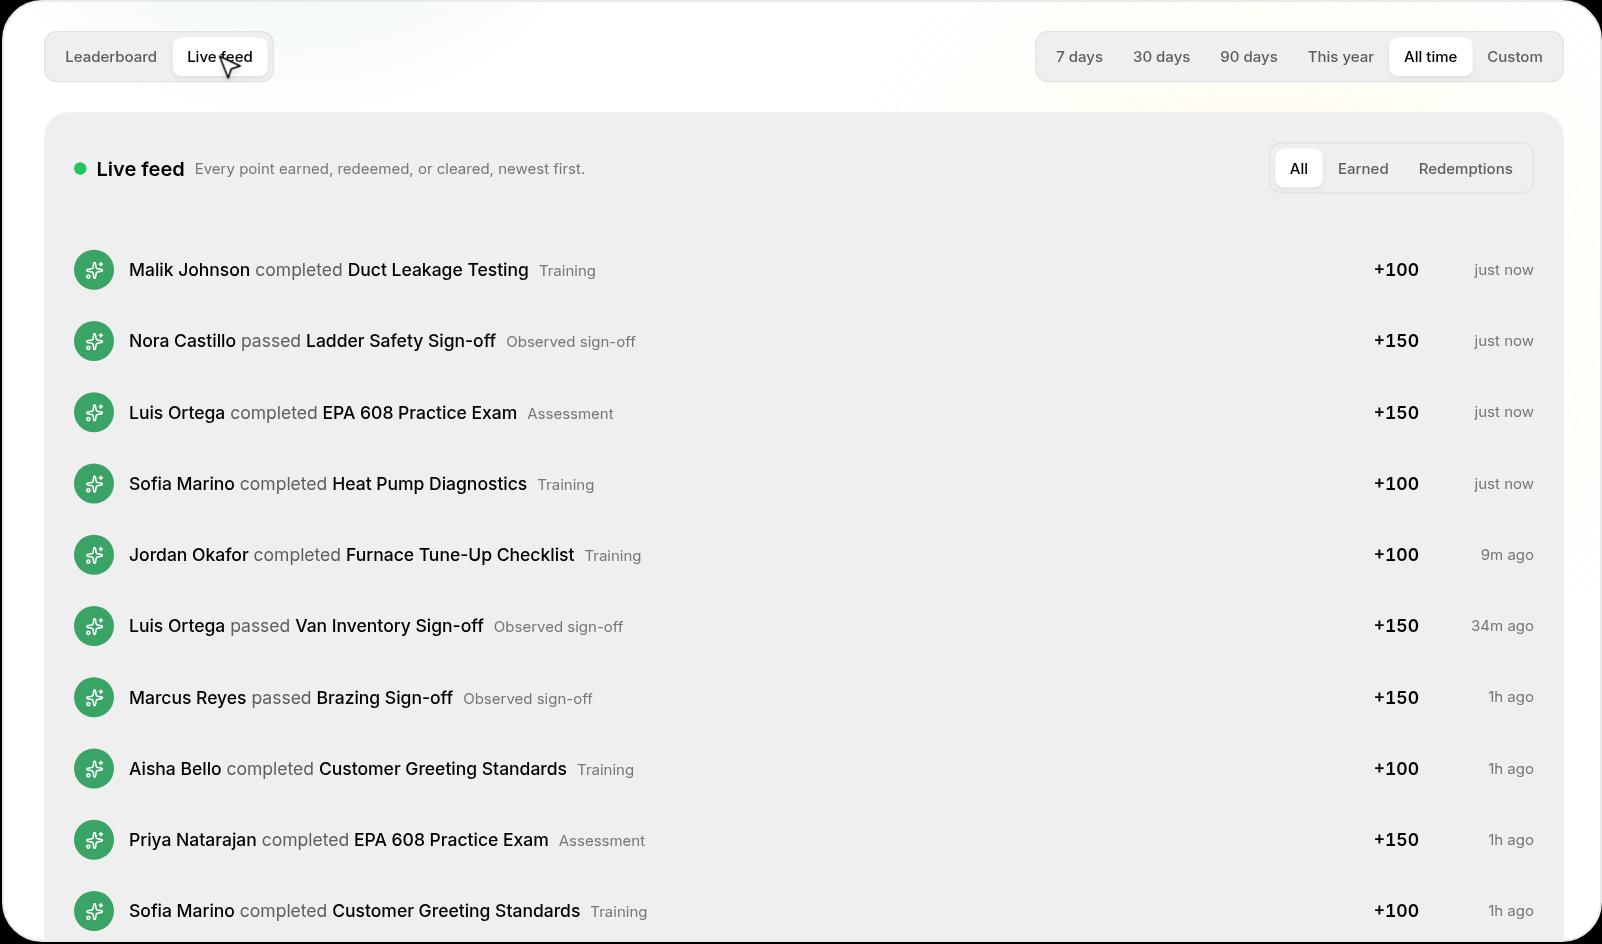Set the time range to 30 days
Viewport: 1602px width, 944px height.
pyautogui.click(x=1161, y=57)
